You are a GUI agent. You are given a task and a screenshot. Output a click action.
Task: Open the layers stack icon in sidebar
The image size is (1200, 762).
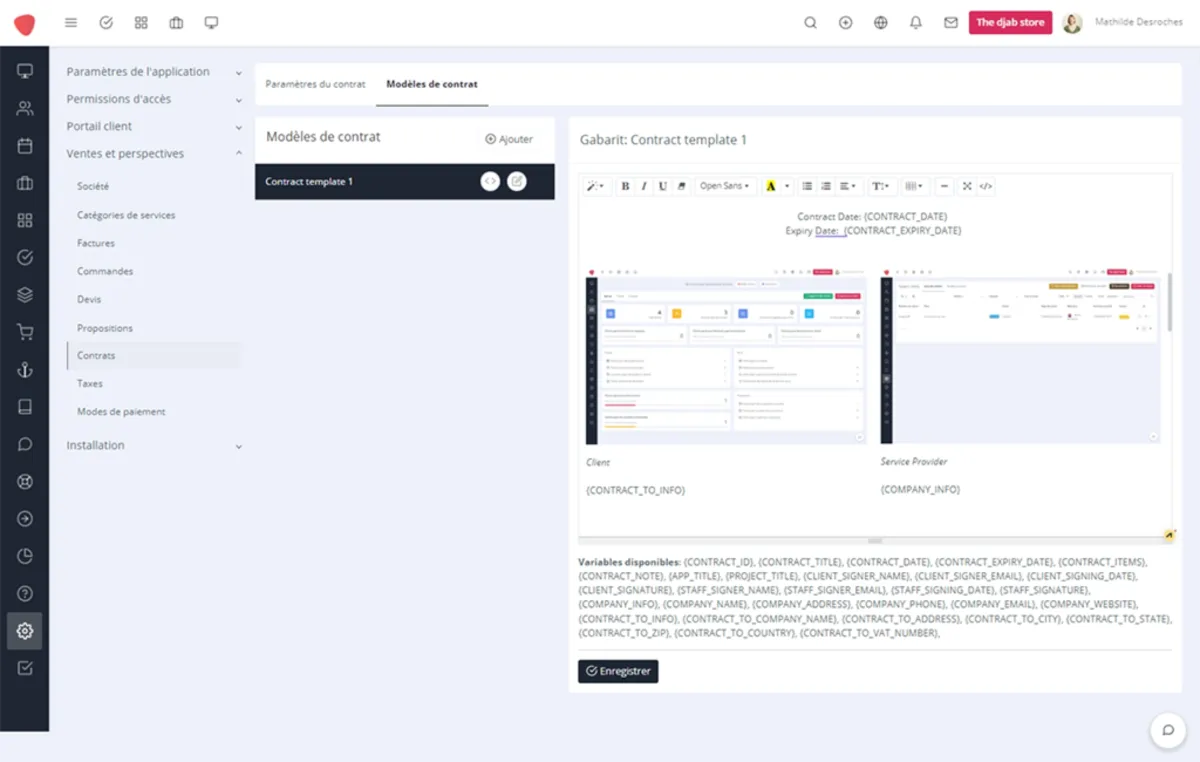tap(25, 295)
